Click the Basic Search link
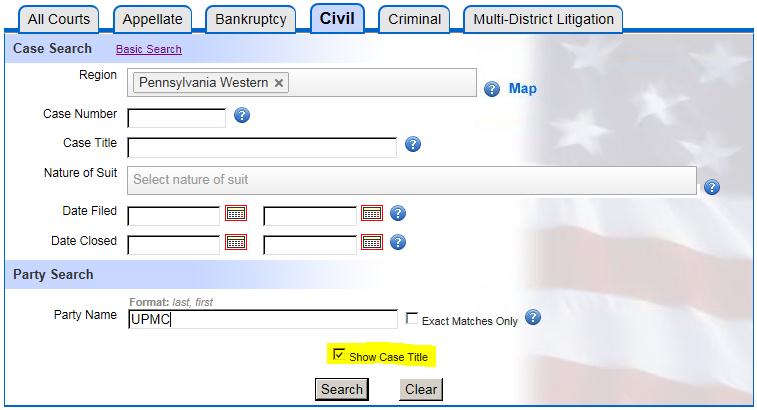Screen dimensions: 757x410 (148, 49)
